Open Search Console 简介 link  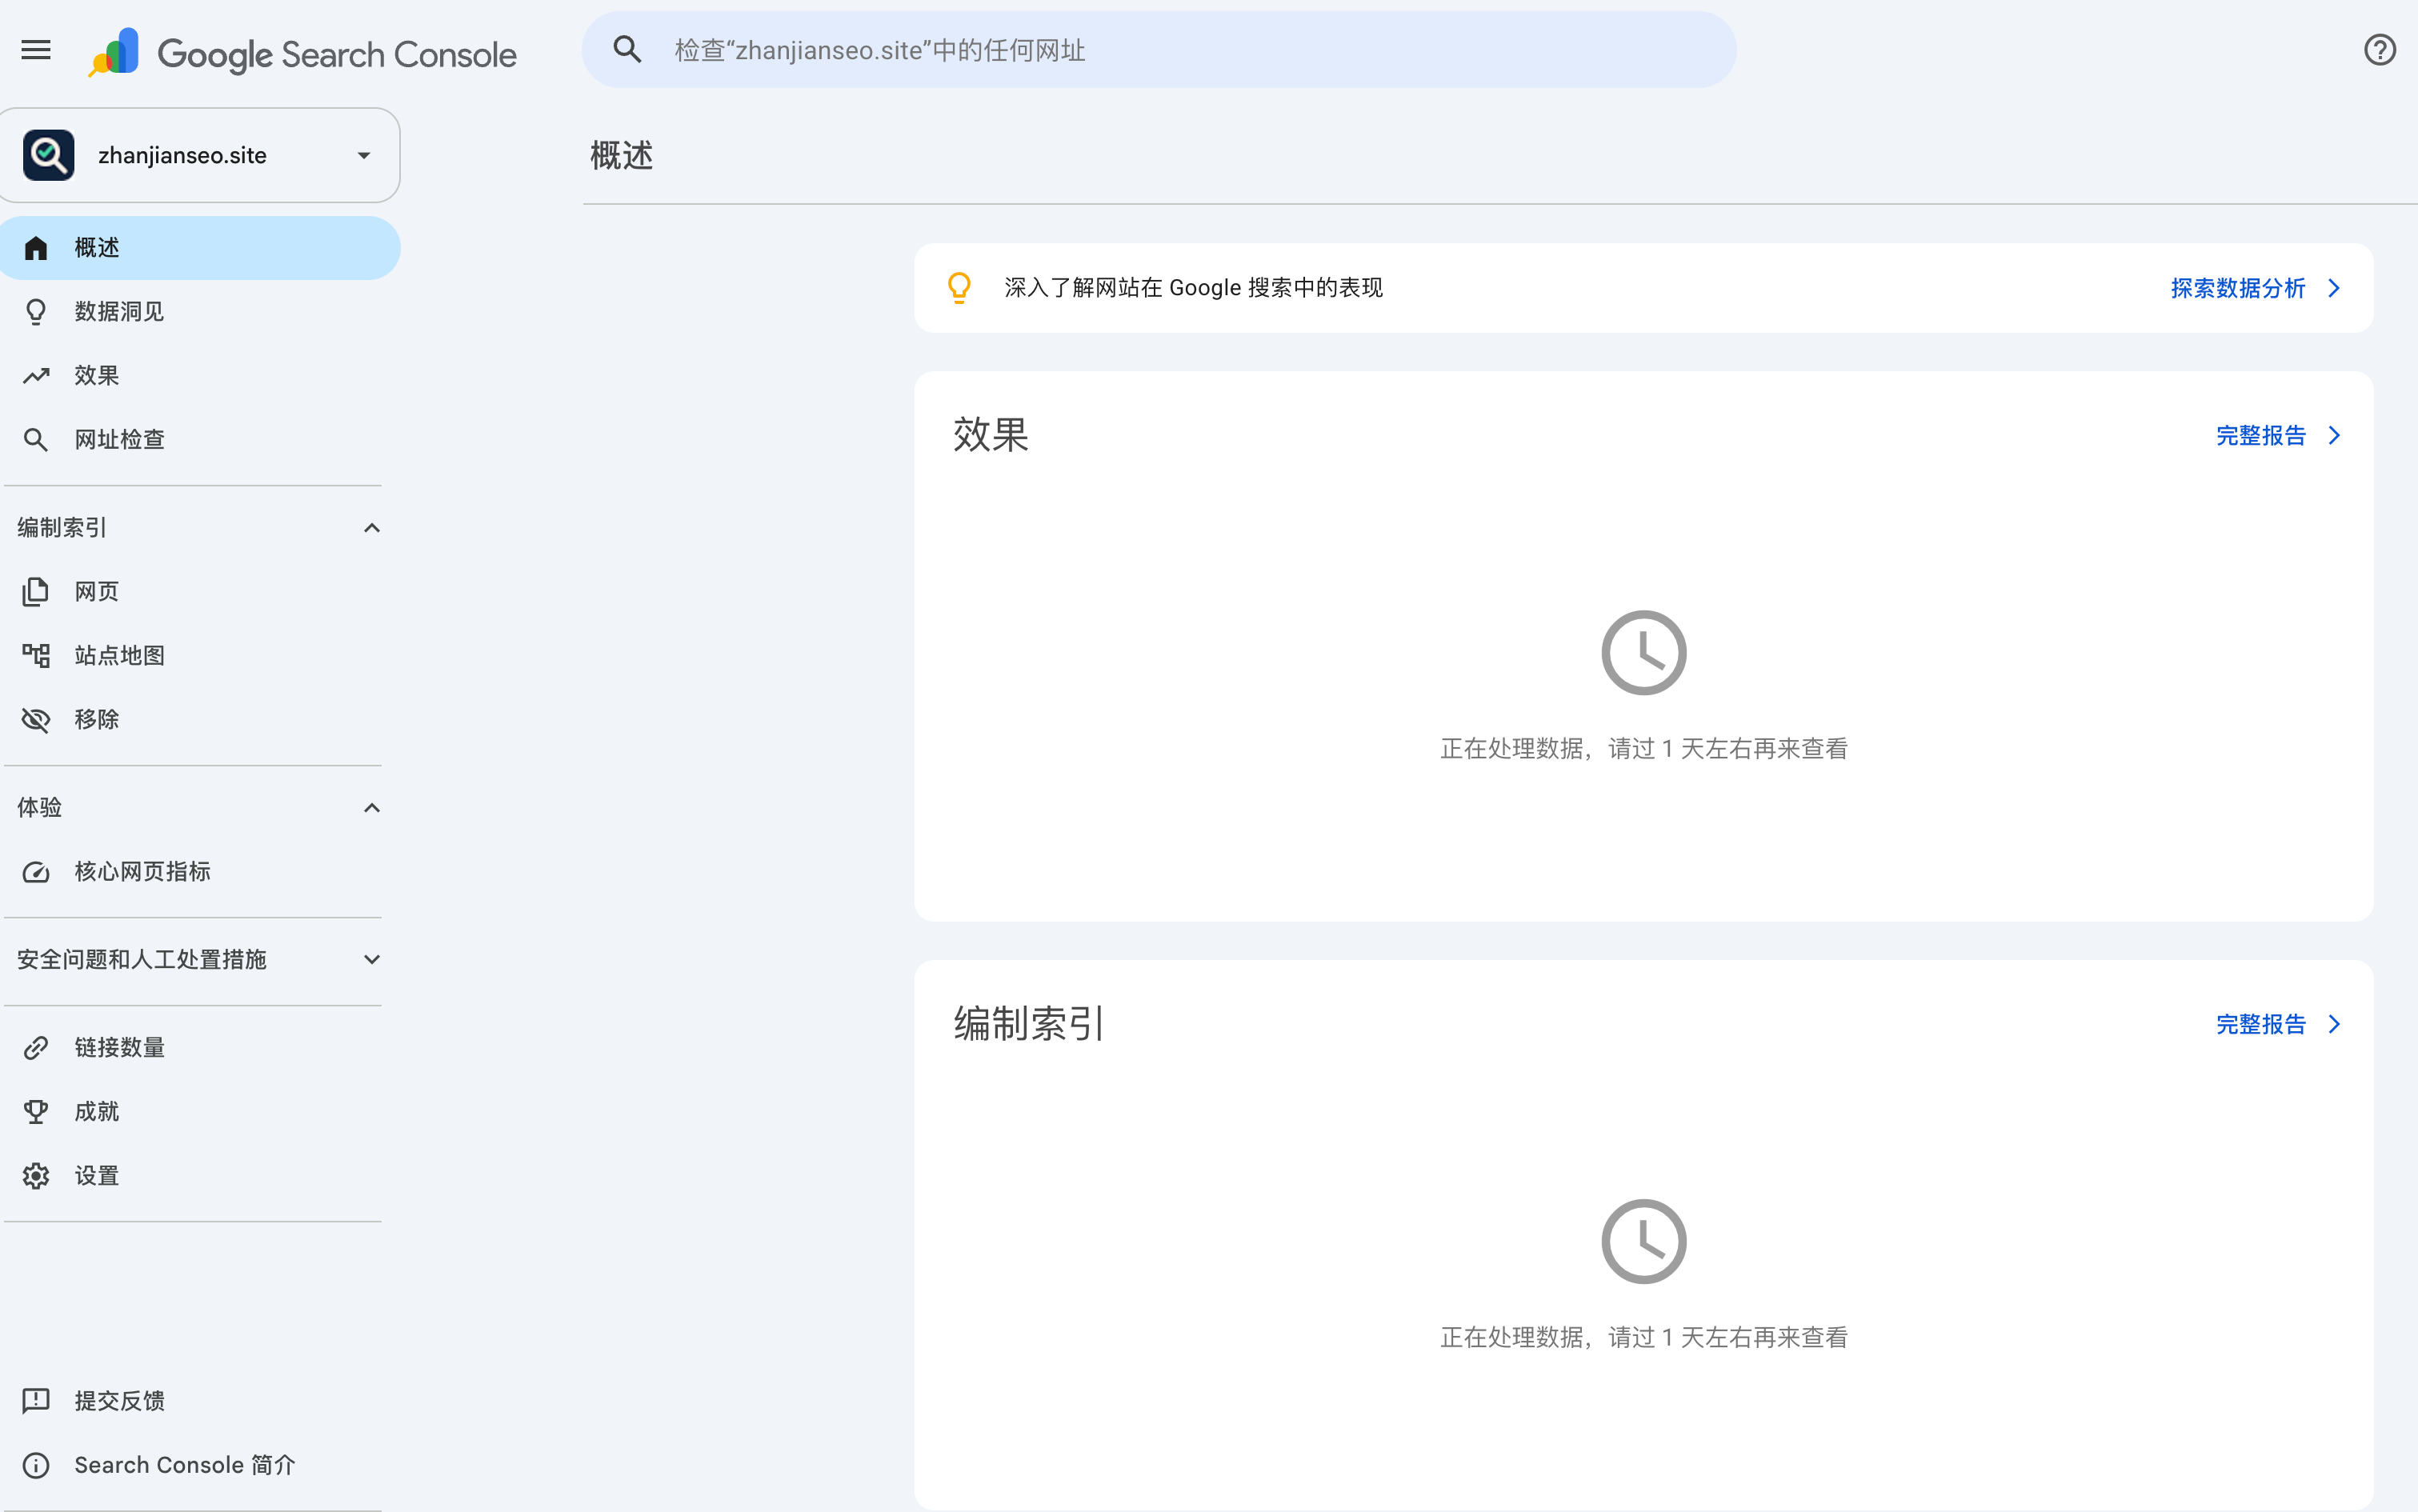tap(200, 1465)
